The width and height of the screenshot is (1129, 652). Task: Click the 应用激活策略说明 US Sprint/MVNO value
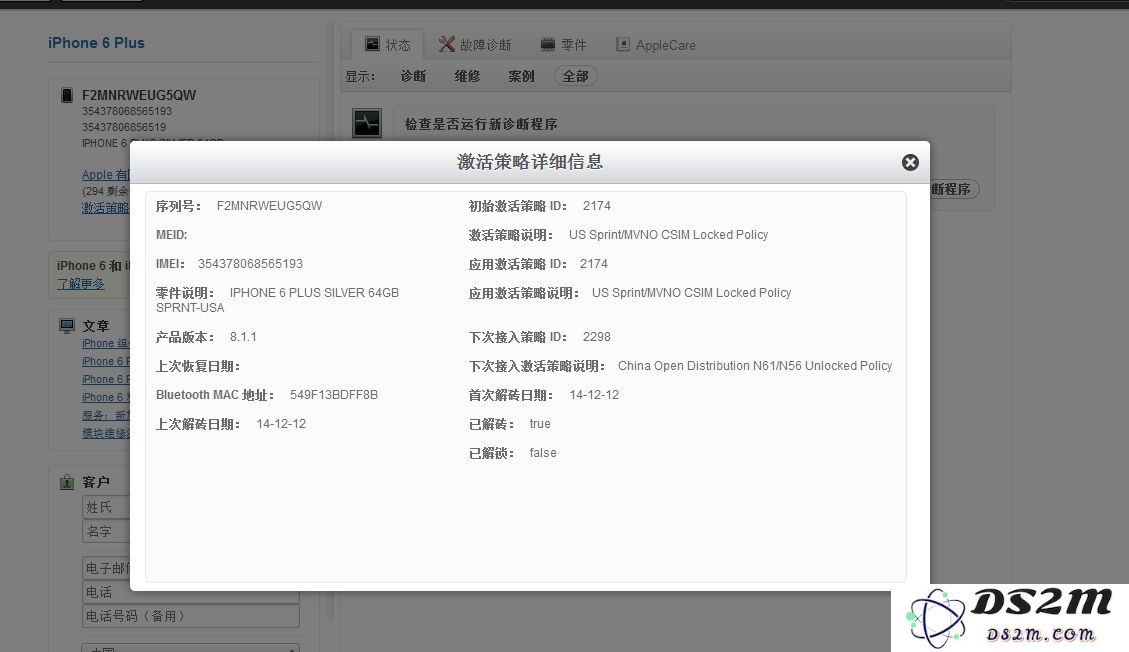click(692, 293)
